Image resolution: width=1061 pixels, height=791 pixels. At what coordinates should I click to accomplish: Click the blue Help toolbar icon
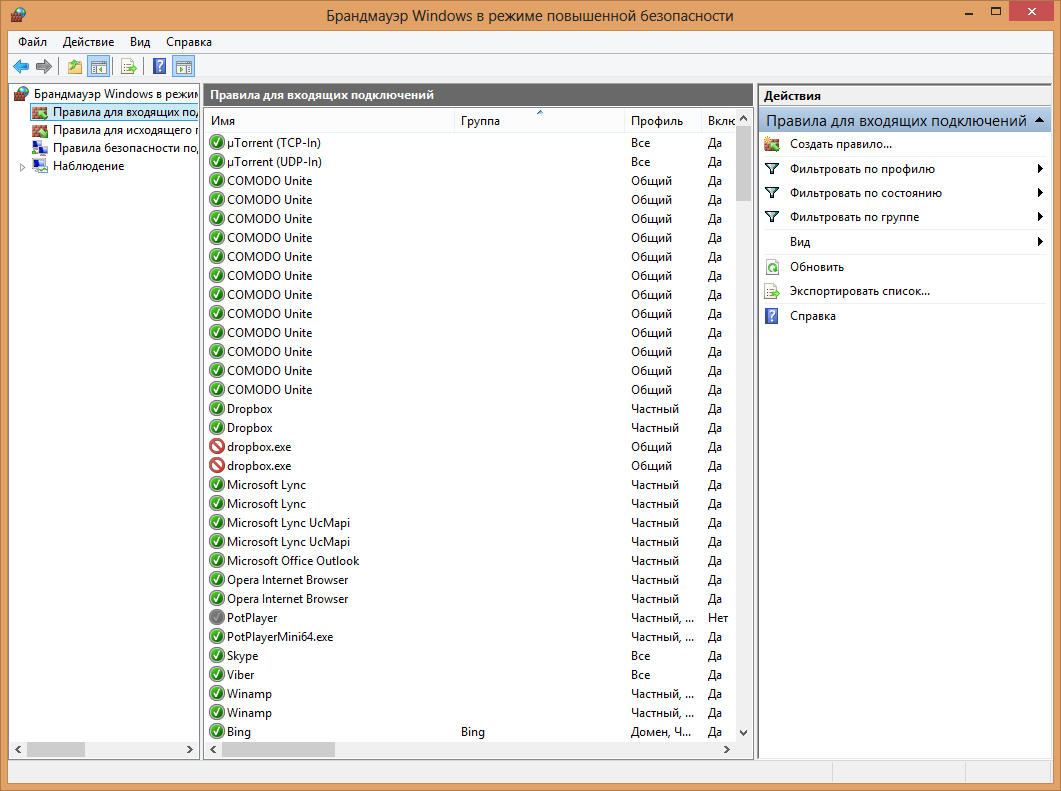[x=160, y=66]
